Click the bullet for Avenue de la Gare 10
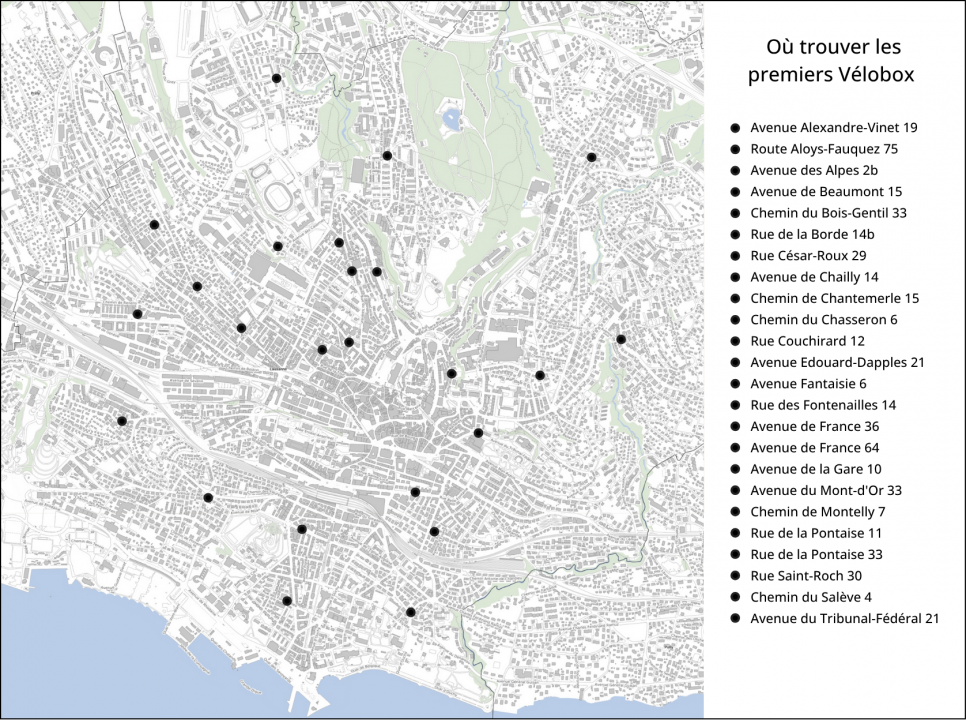 coord(735,469)
